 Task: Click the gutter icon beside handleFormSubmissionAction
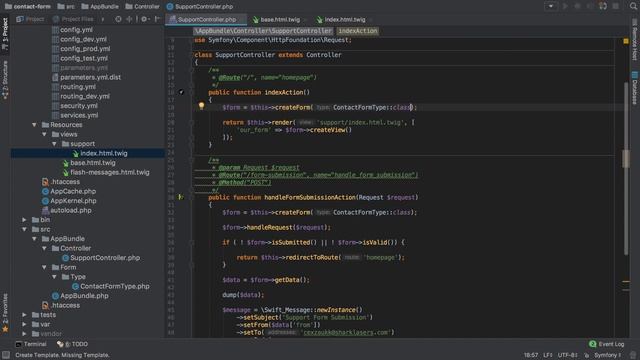pyautogui.click(x=180, y=197)
